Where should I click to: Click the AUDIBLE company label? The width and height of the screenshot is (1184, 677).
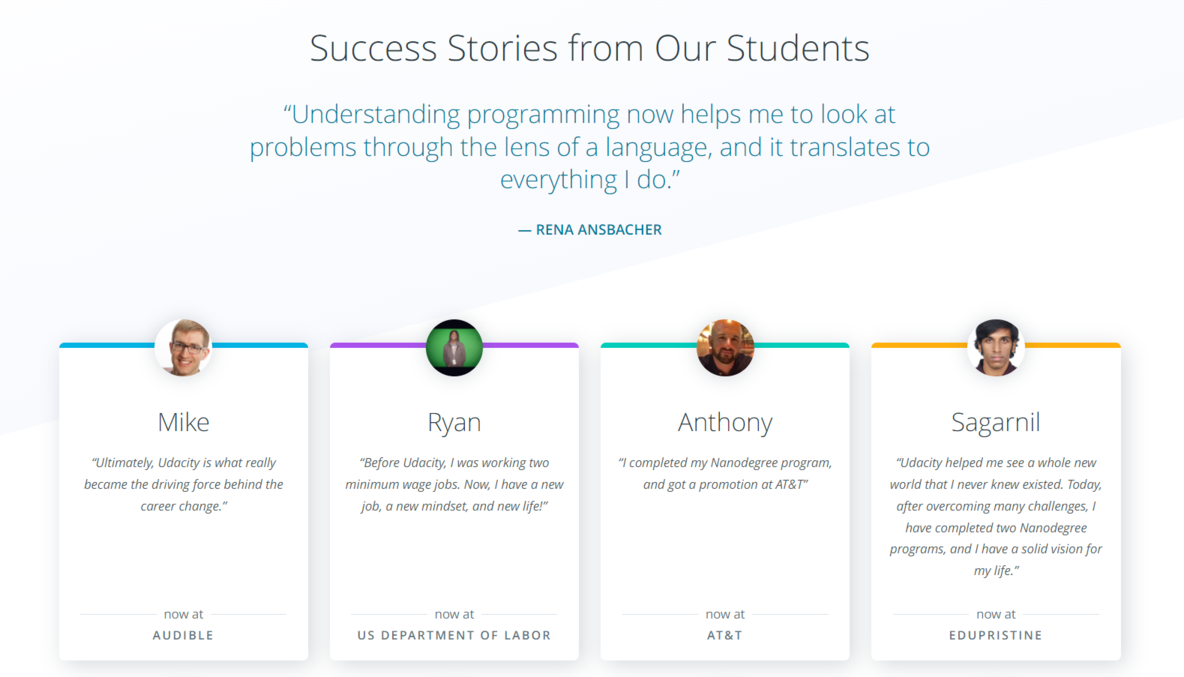point(183,635)
